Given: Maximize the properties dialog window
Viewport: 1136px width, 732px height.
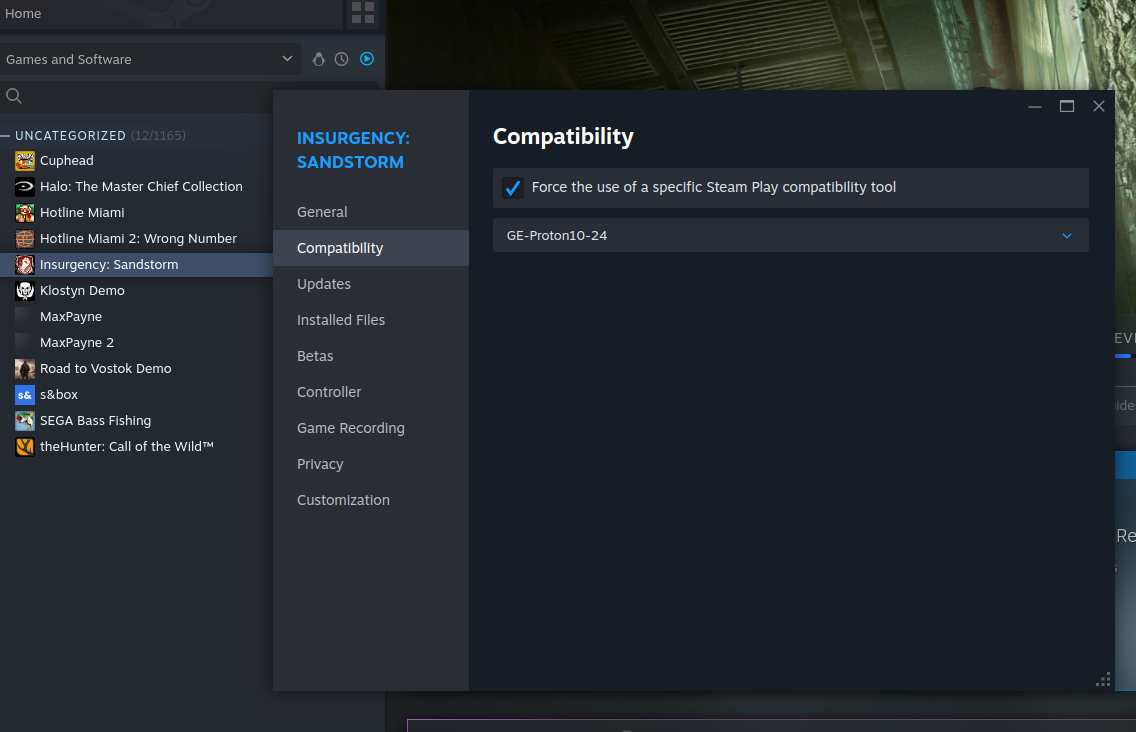Looking at the screenshot, I should 1067,107.
